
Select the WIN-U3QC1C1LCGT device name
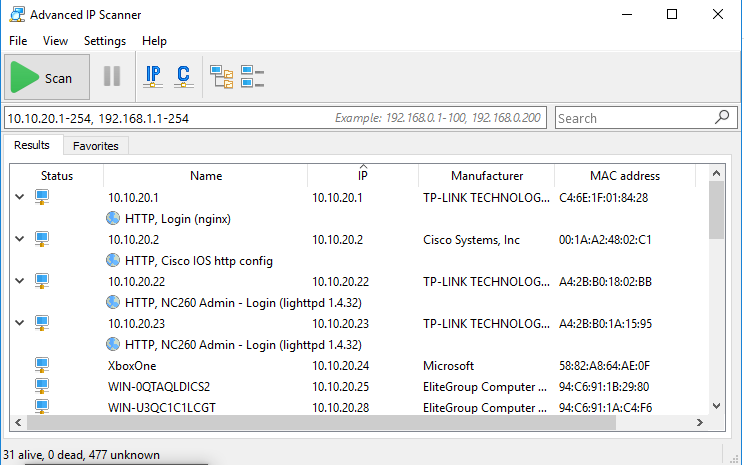click(162, 407)
